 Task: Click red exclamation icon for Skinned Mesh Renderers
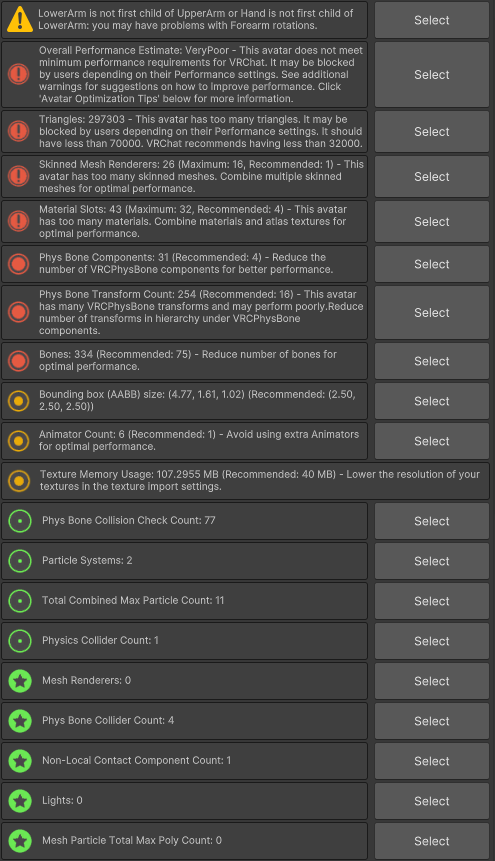coord(19,176)
